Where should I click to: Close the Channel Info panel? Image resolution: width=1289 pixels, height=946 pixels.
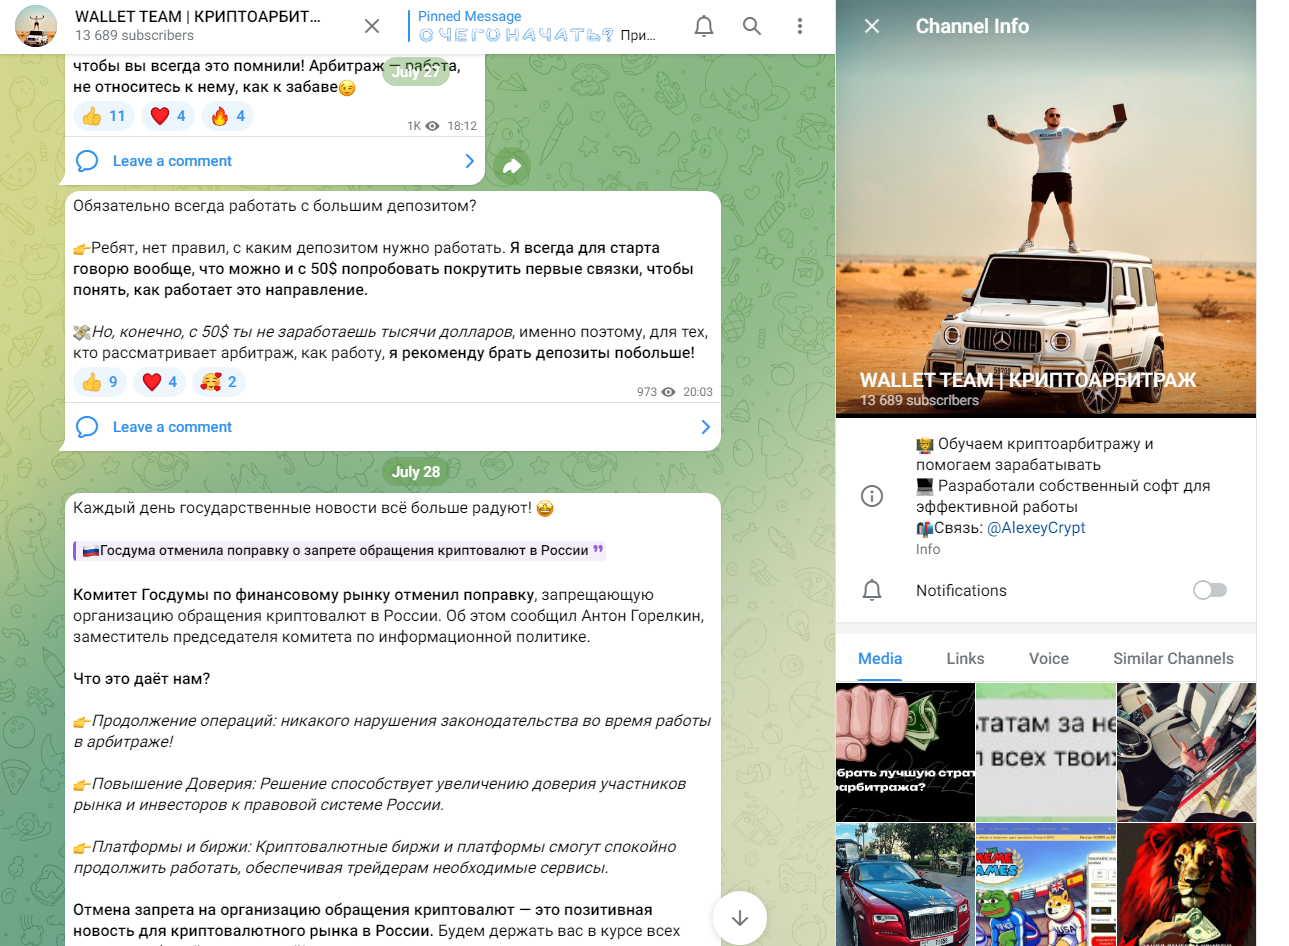[x=872, y=26]
